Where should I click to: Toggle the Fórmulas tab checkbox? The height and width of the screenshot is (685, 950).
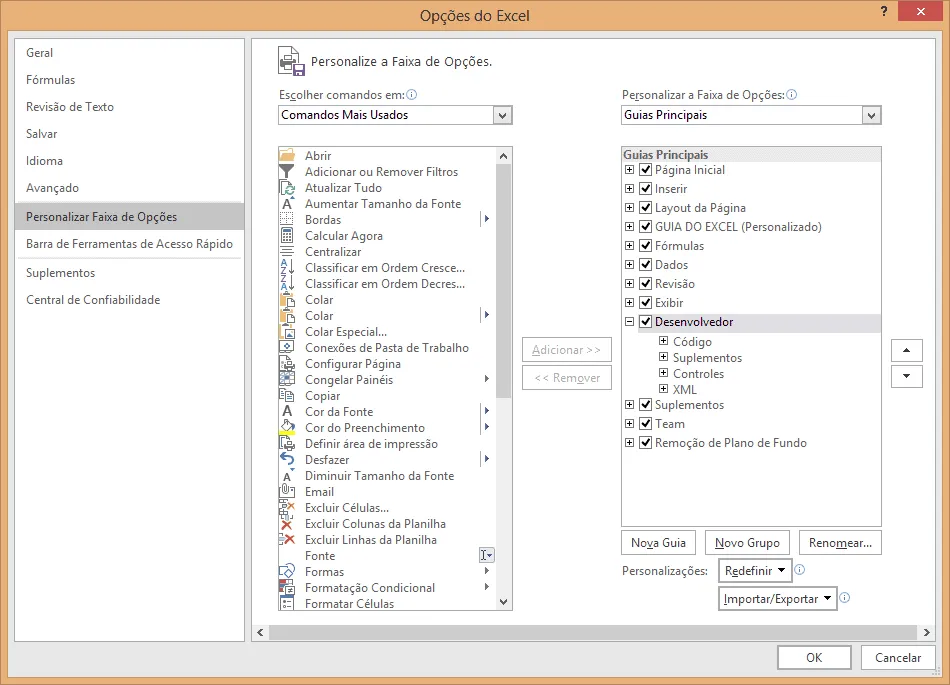coord(646,245)
